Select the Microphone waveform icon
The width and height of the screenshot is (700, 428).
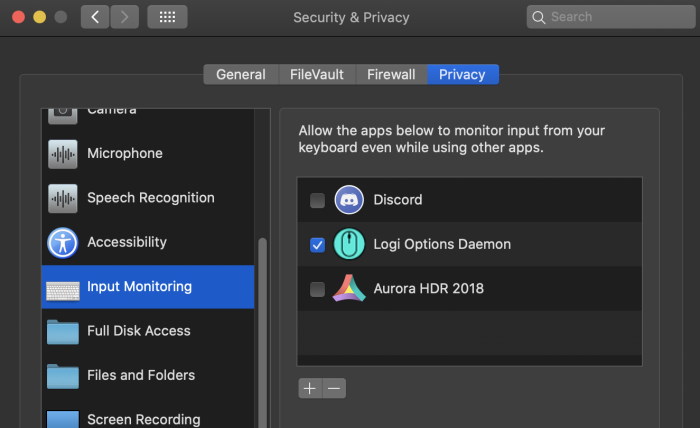coord(62,154)
